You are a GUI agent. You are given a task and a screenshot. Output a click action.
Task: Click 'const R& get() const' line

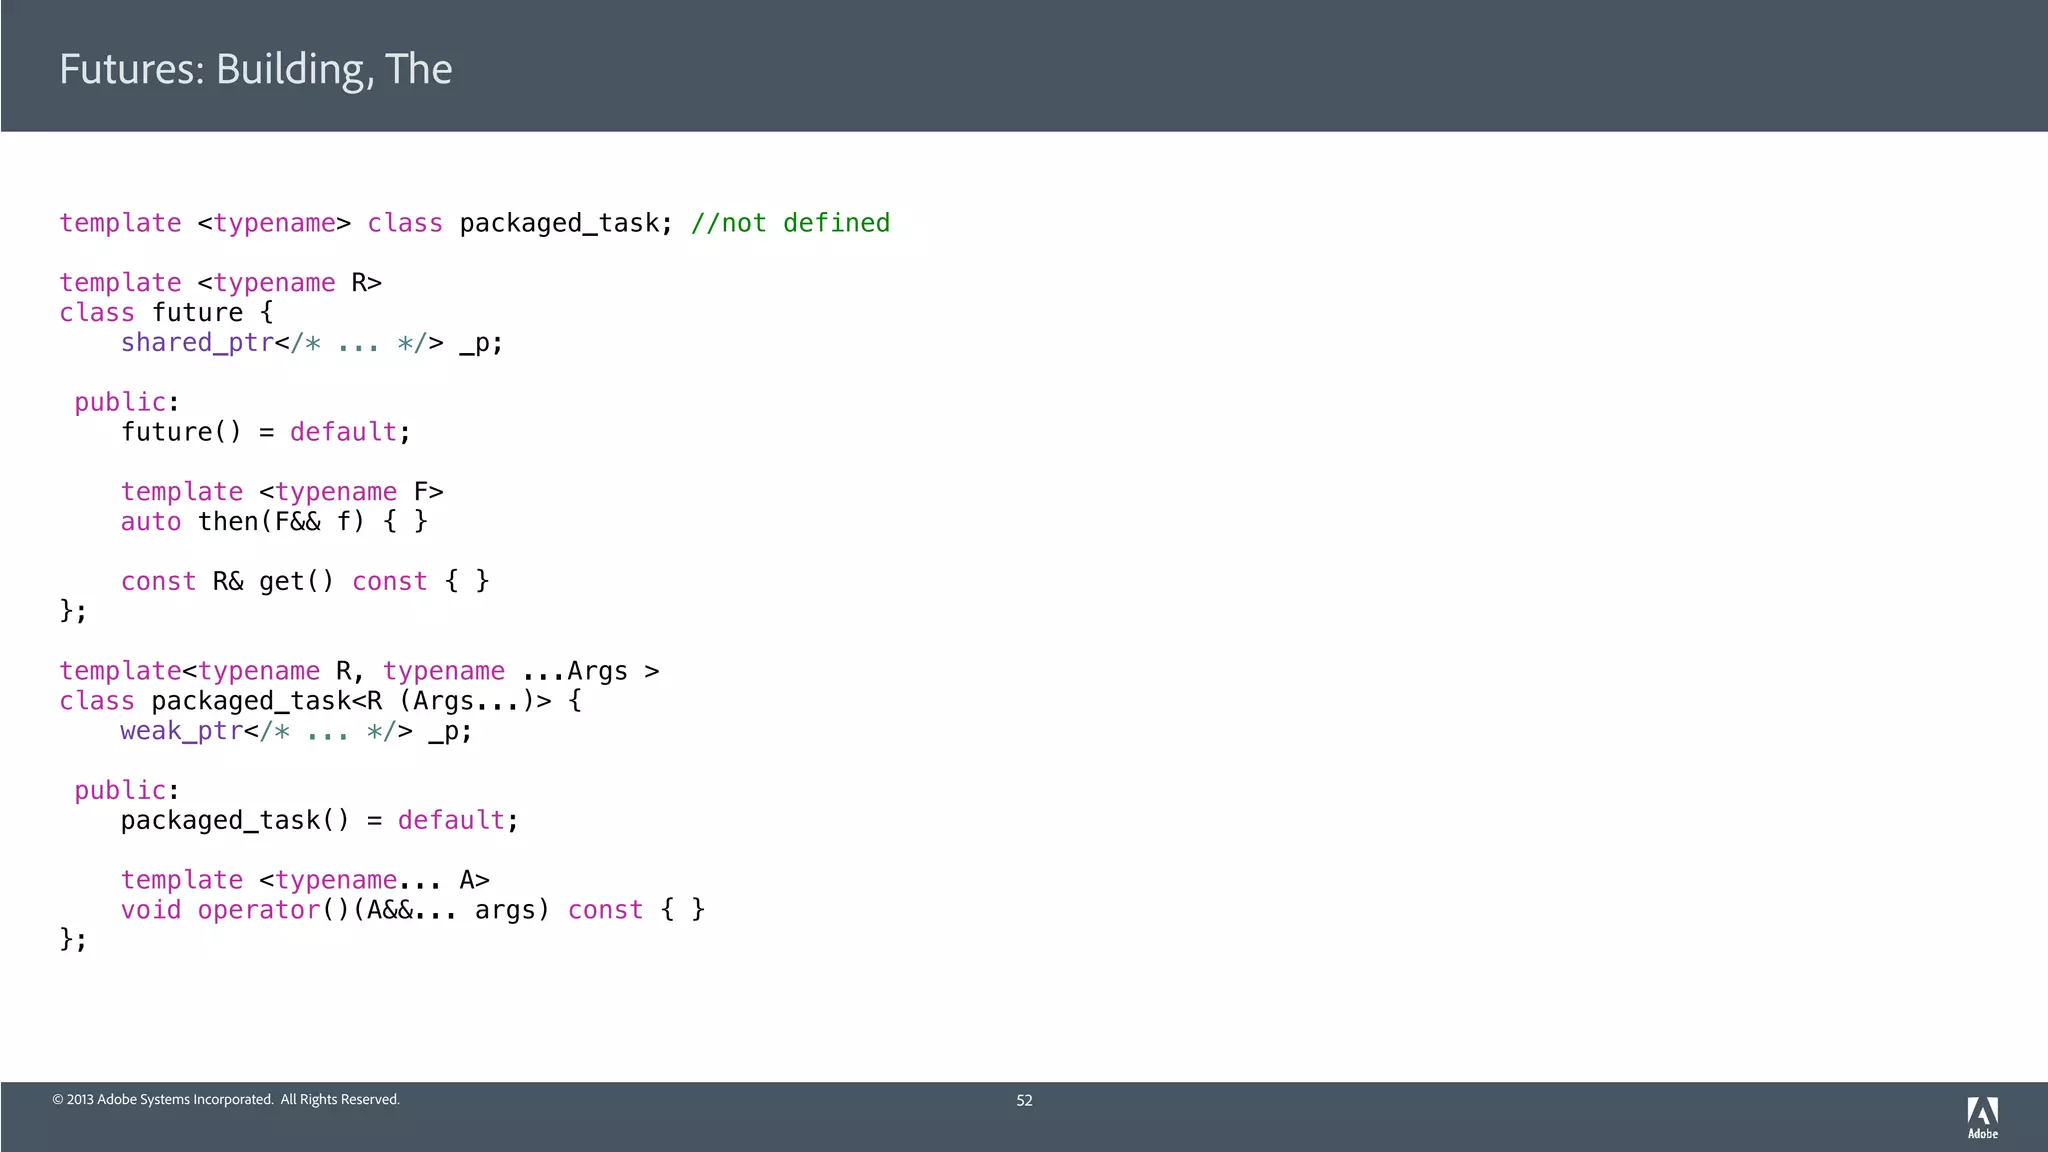pyautogui.click(x=304, y=581)
